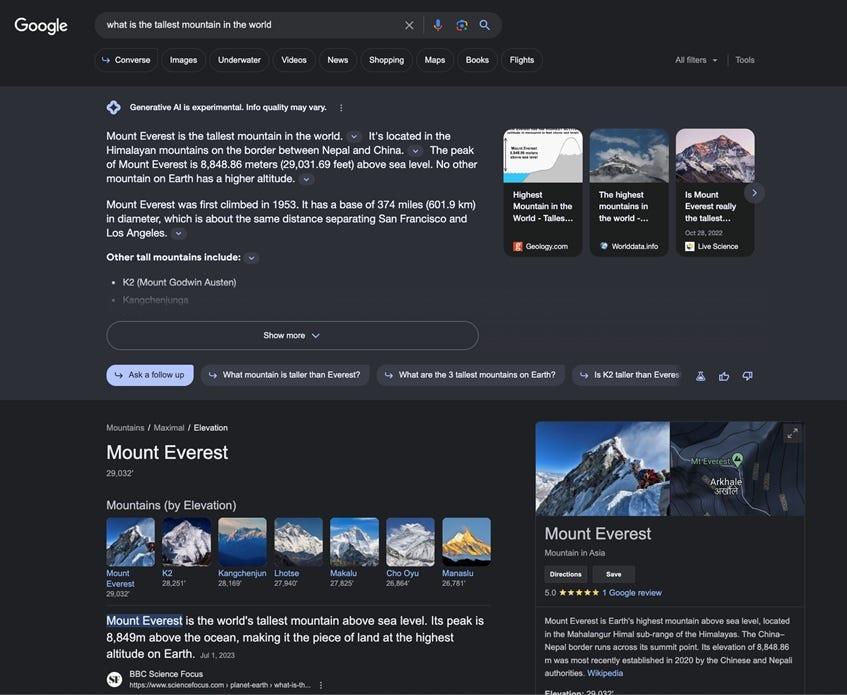Open three-dot options for sciencefocus.com result
The image size is (847, 695).
[321, 685]
